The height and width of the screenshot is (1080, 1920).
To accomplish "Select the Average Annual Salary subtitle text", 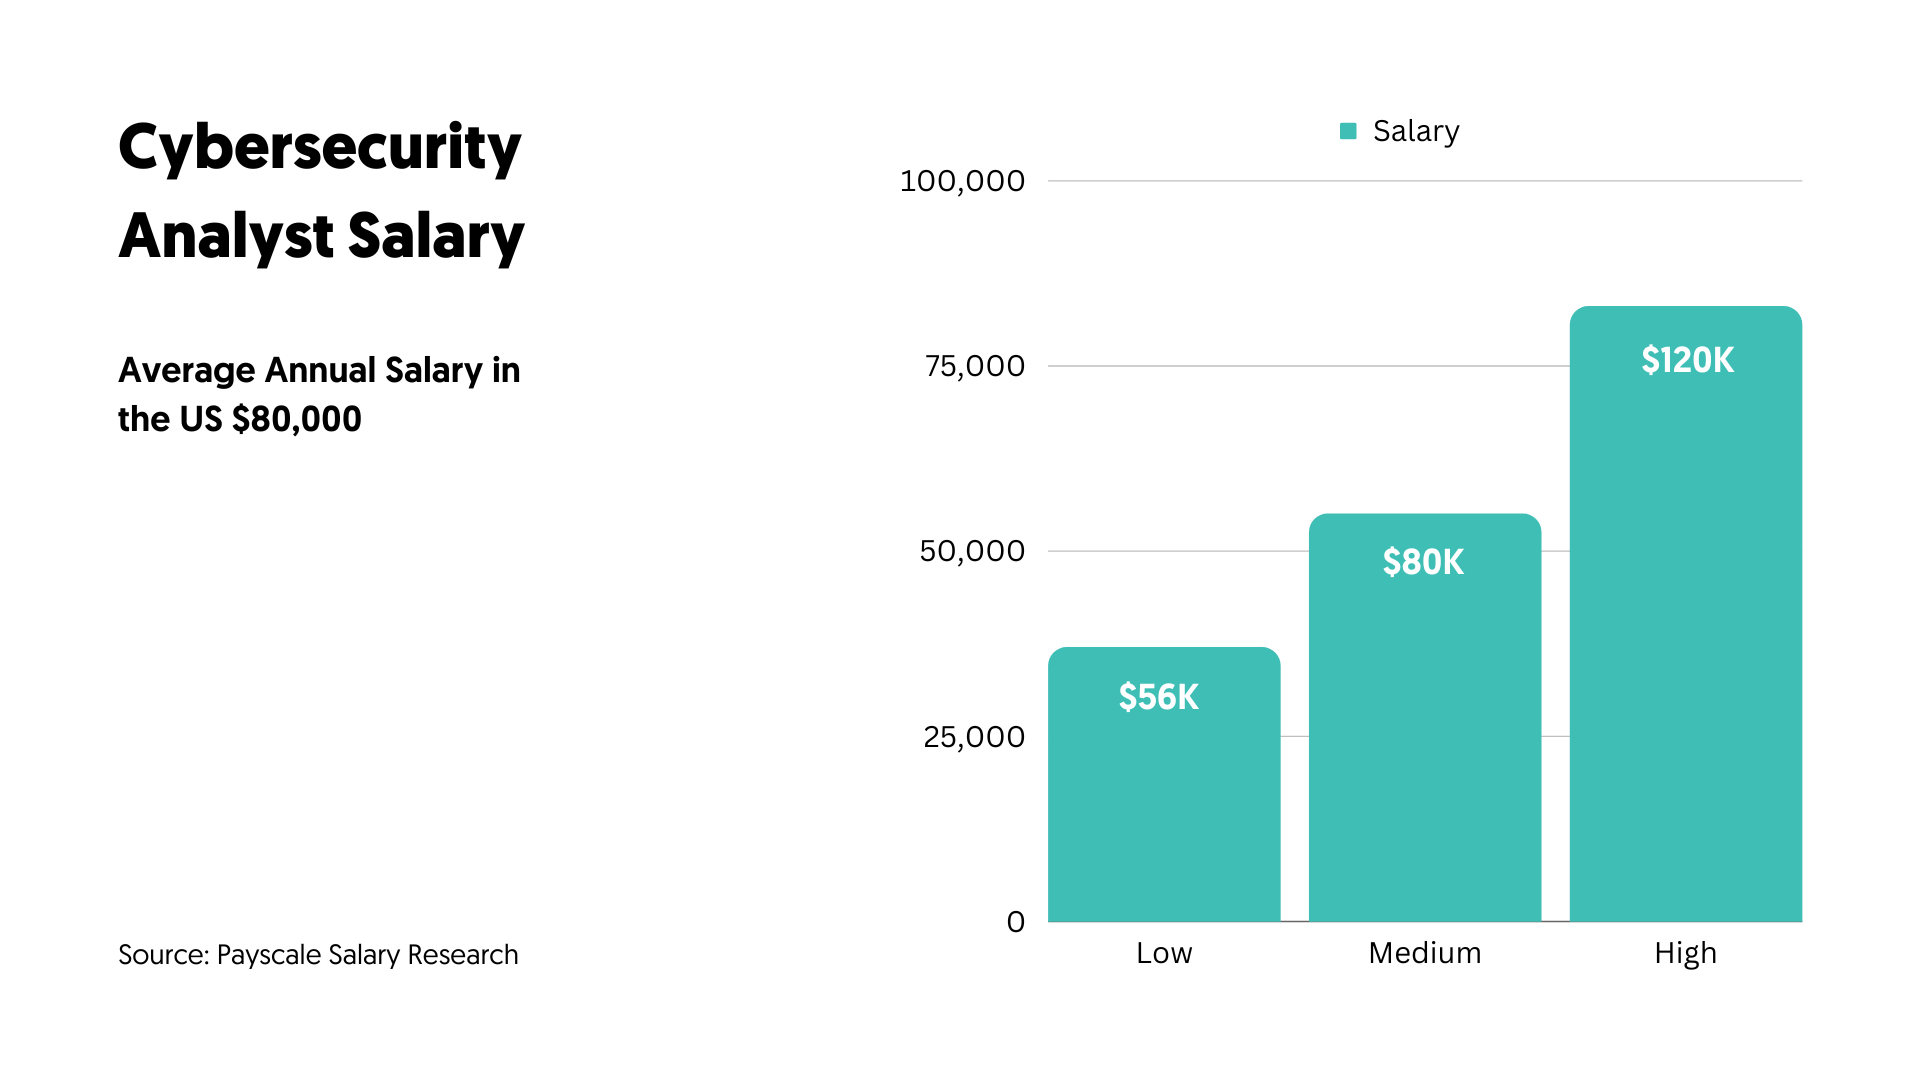I will pos(319,394).
